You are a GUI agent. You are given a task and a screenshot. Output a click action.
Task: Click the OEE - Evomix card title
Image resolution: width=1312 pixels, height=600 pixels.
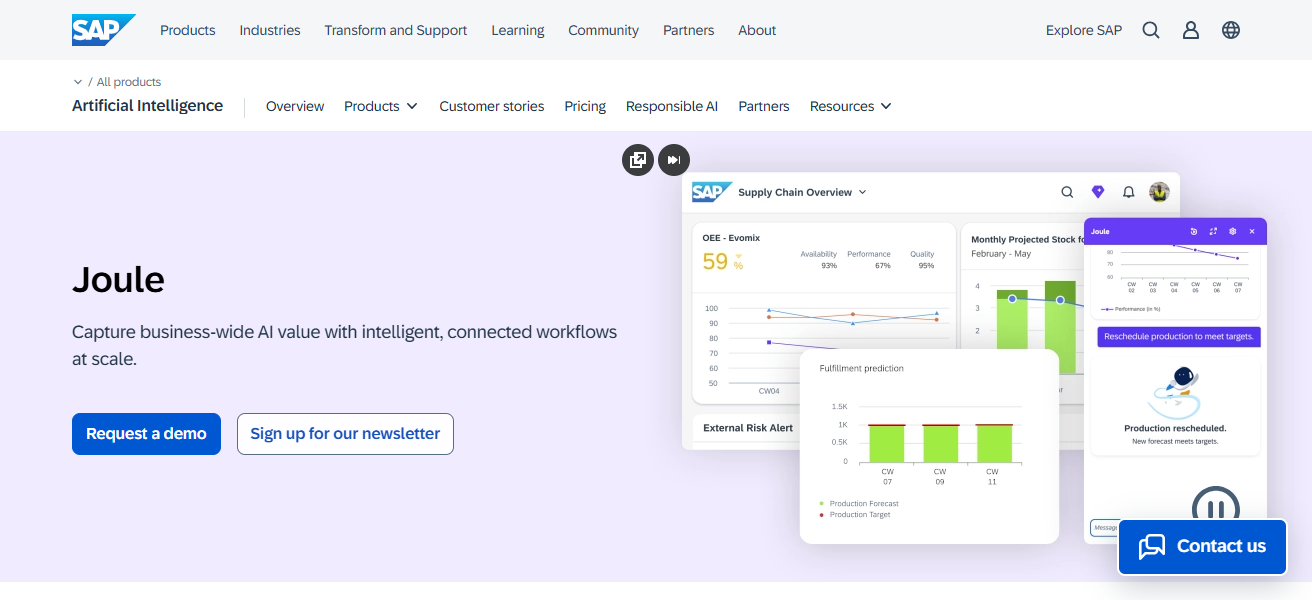tap(732, 238)
